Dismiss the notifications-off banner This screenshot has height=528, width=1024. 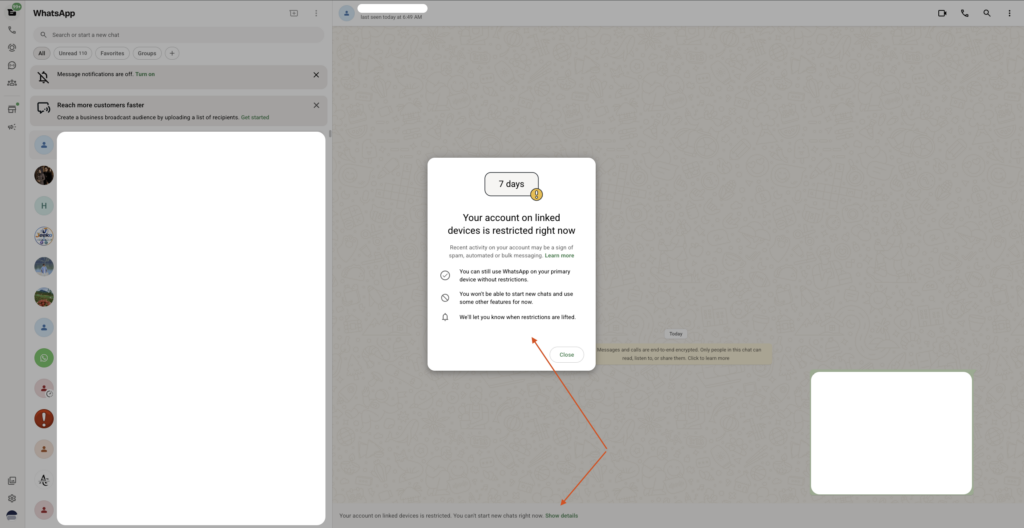(316, 75)
